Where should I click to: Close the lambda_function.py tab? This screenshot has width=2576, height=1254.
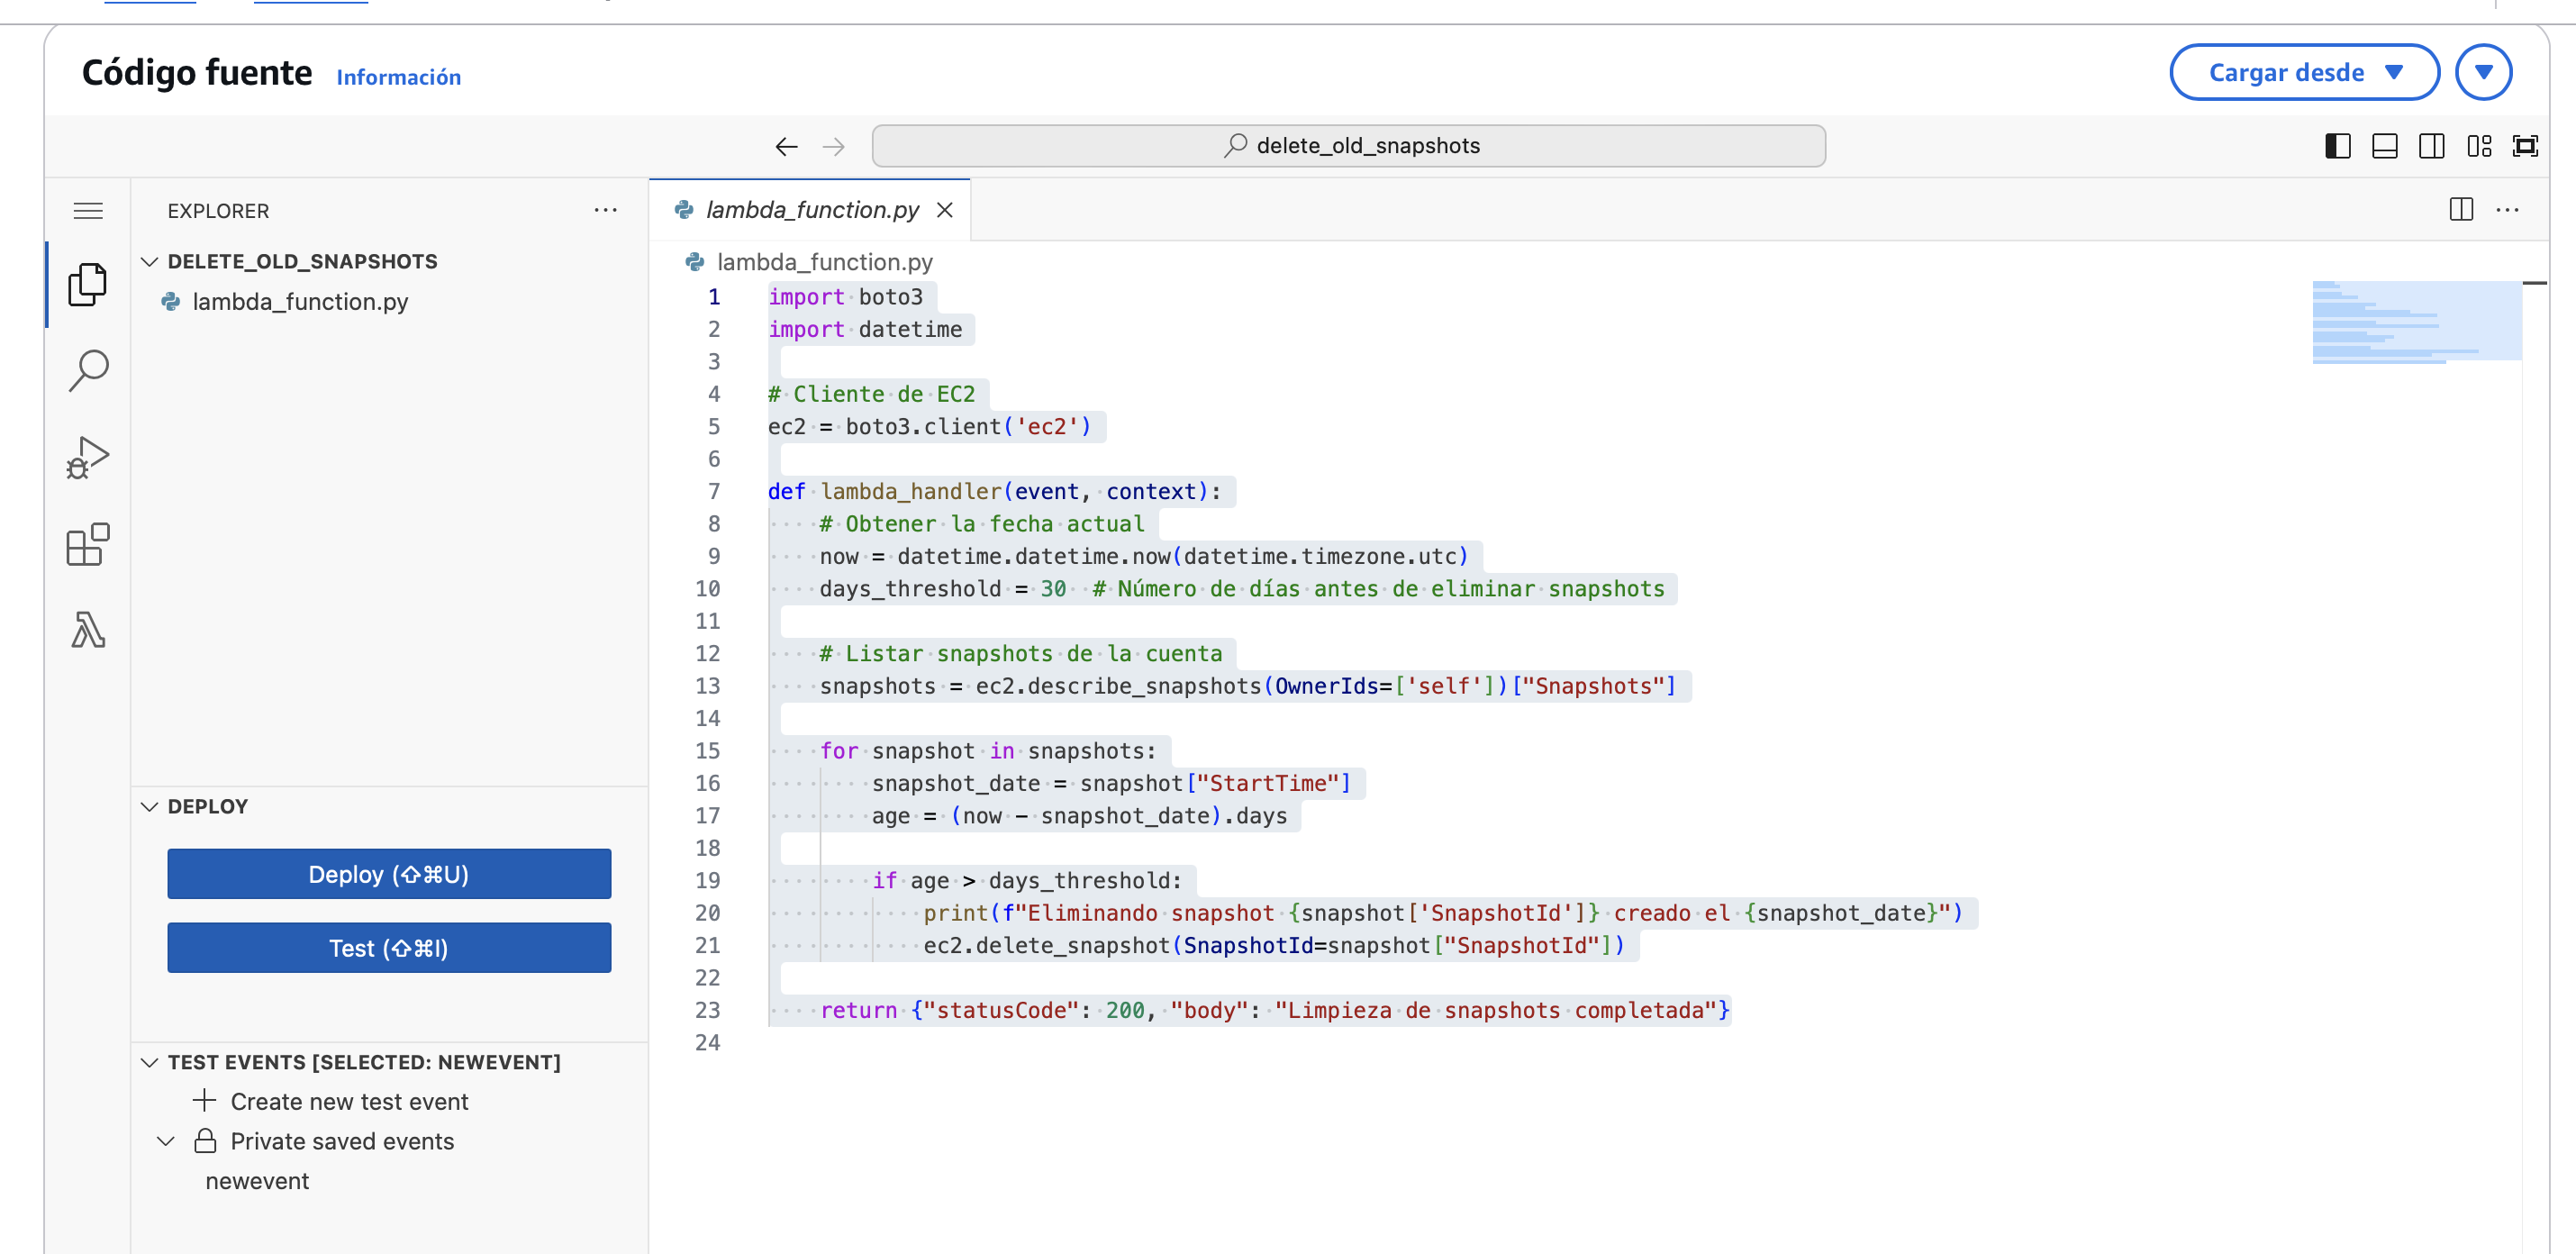pyautogui.click(x=944, y=210)
